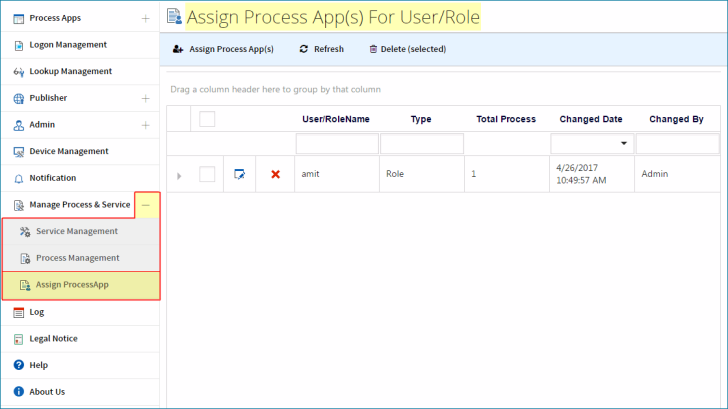The height and width of the screenshot is (409, 728).
Task: Click the Notification bell icon
Action: 19,179
